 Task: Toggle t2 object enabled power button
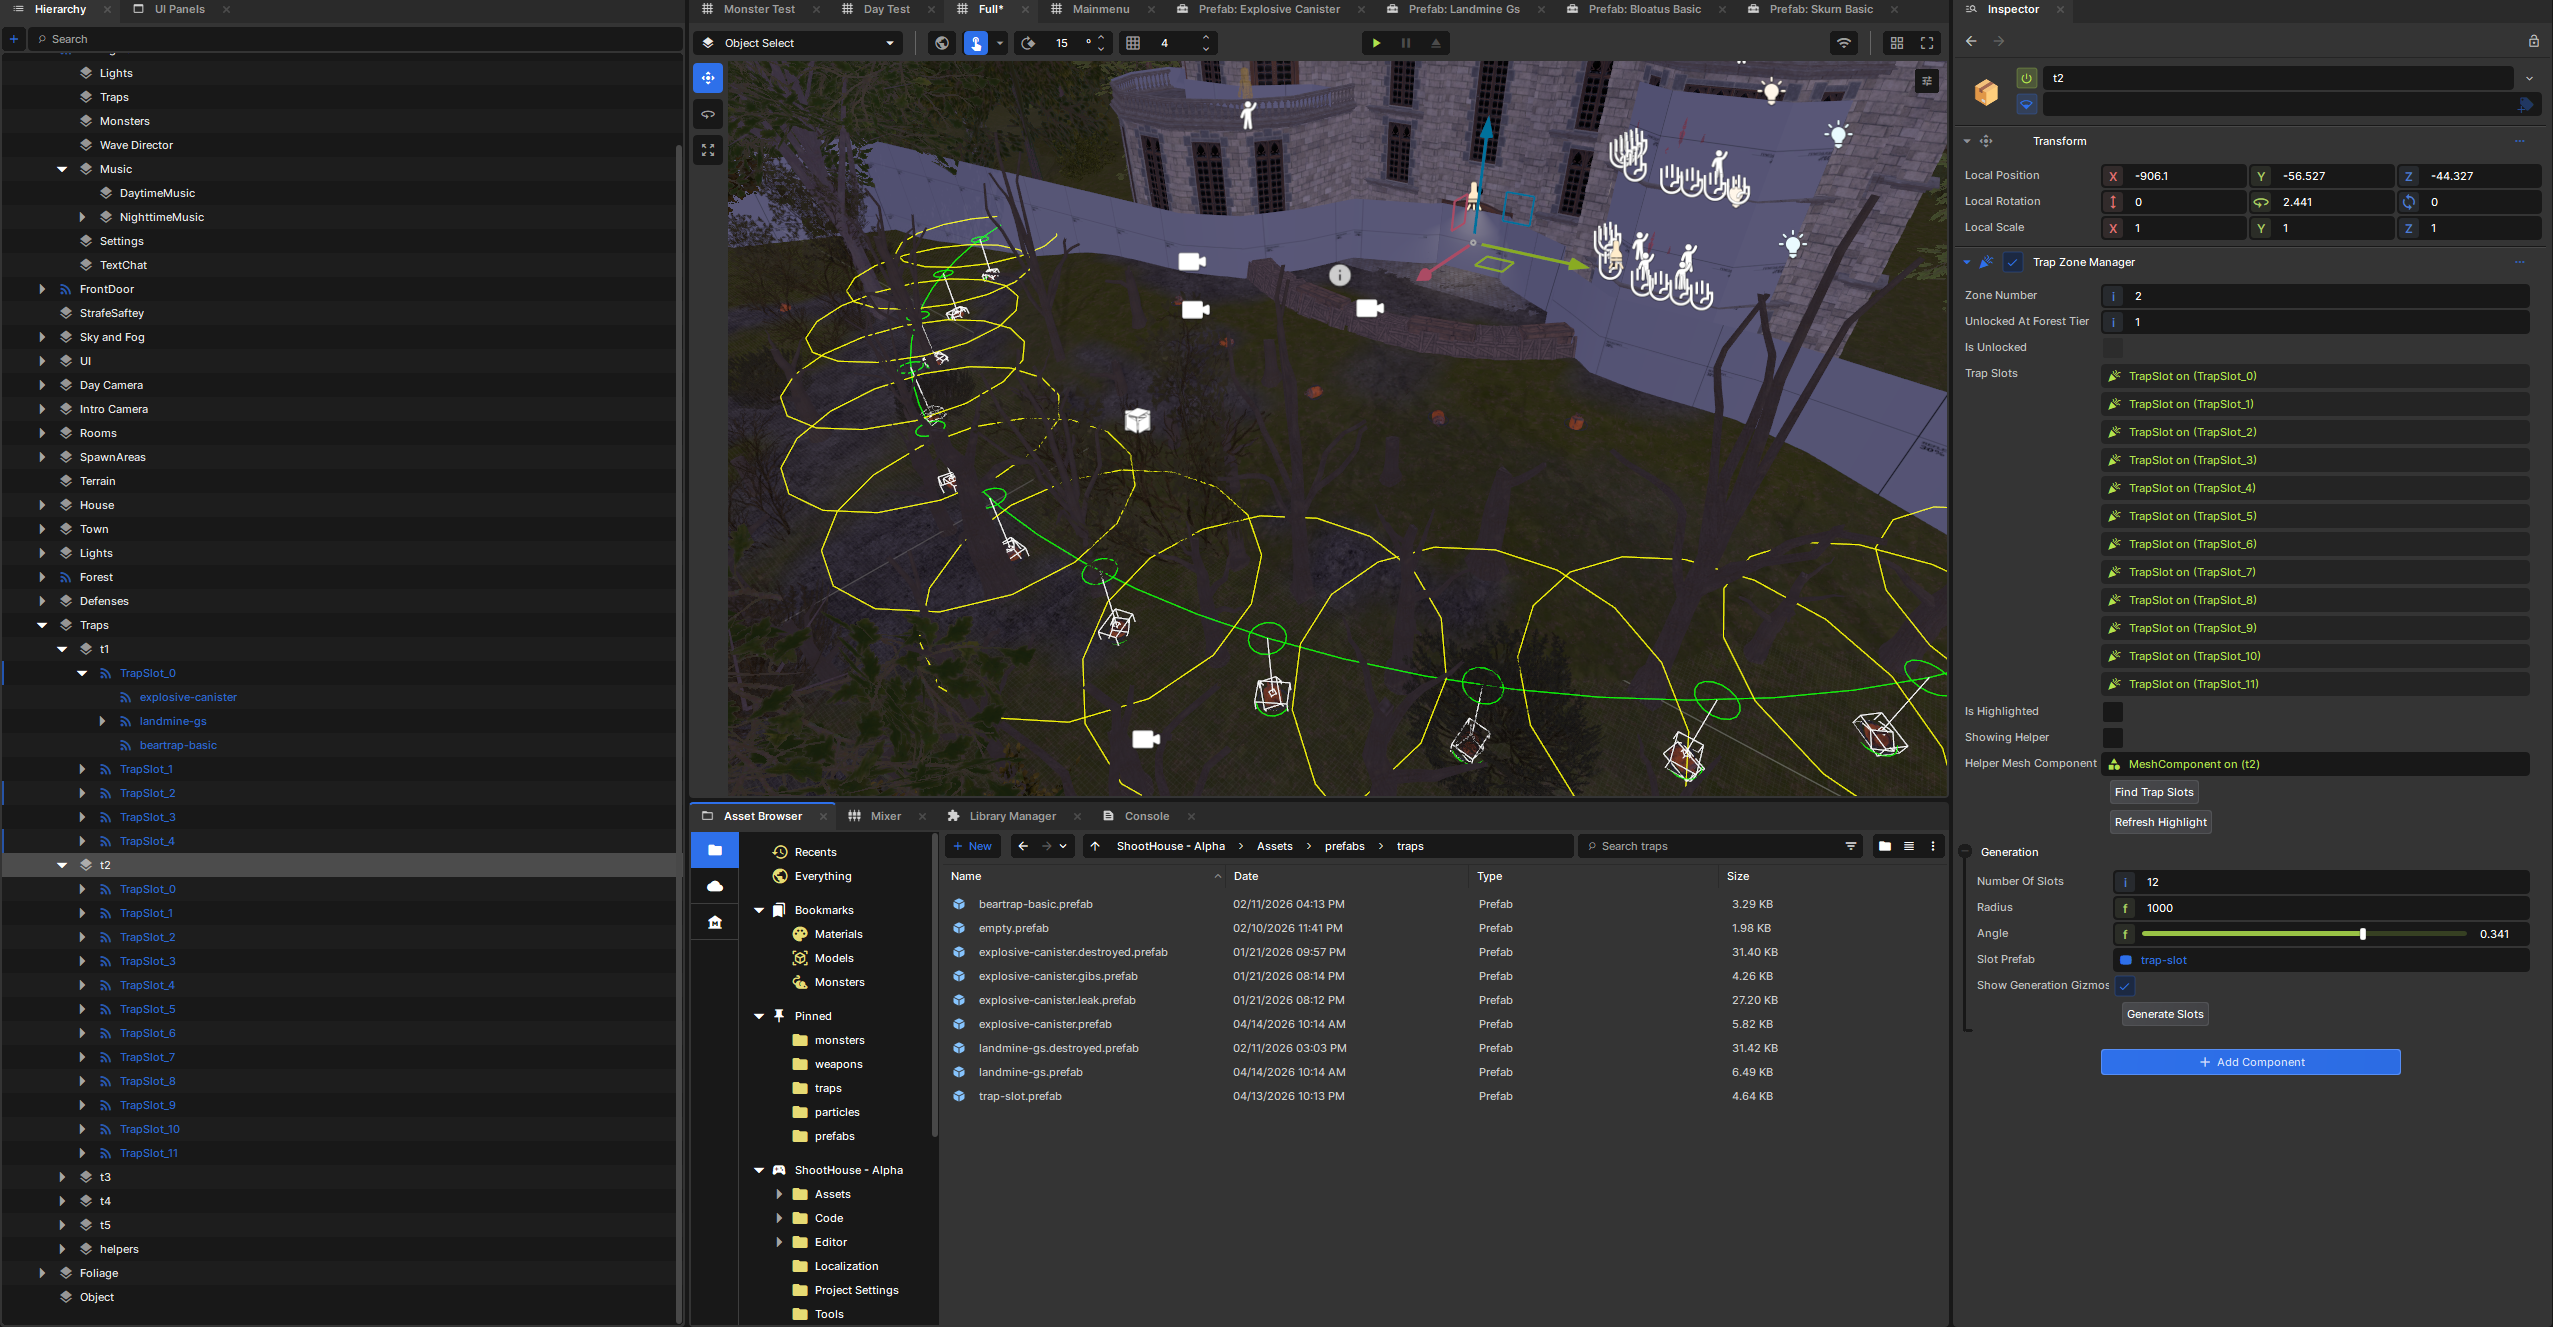coord(2026,78)
